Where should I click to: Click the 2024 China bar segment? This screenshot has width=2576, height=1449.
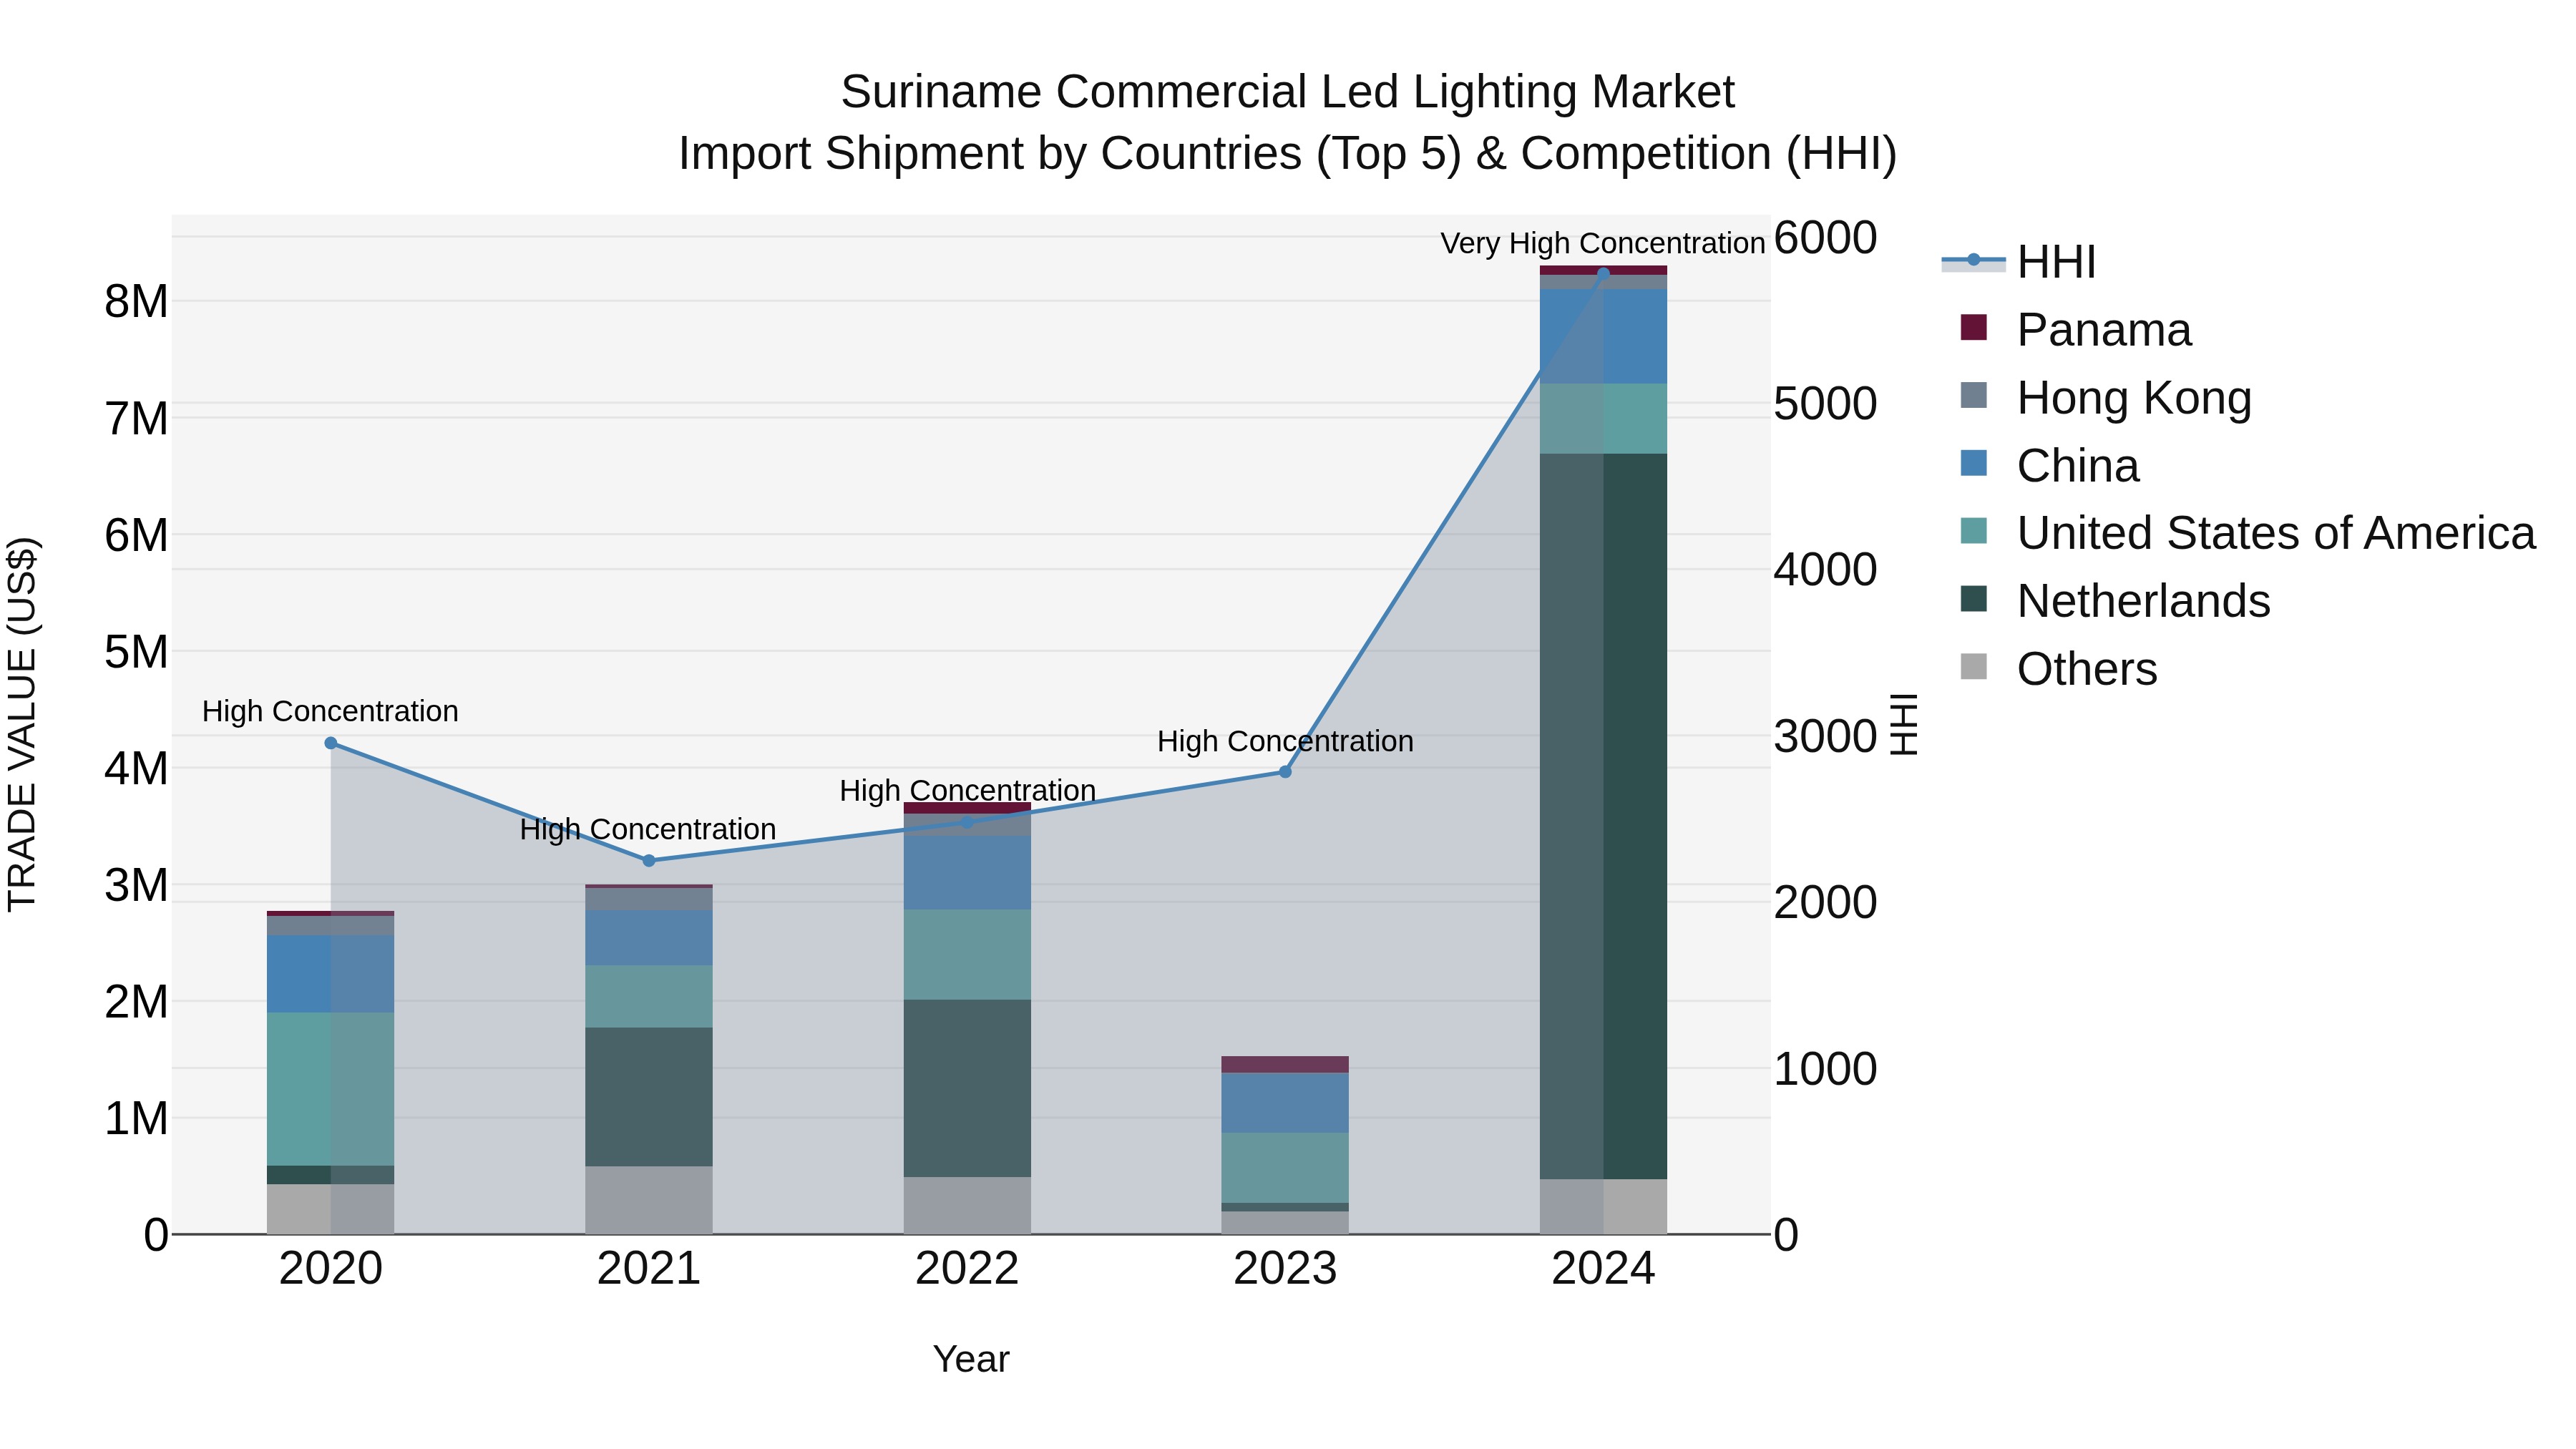tap(1603, 337)
